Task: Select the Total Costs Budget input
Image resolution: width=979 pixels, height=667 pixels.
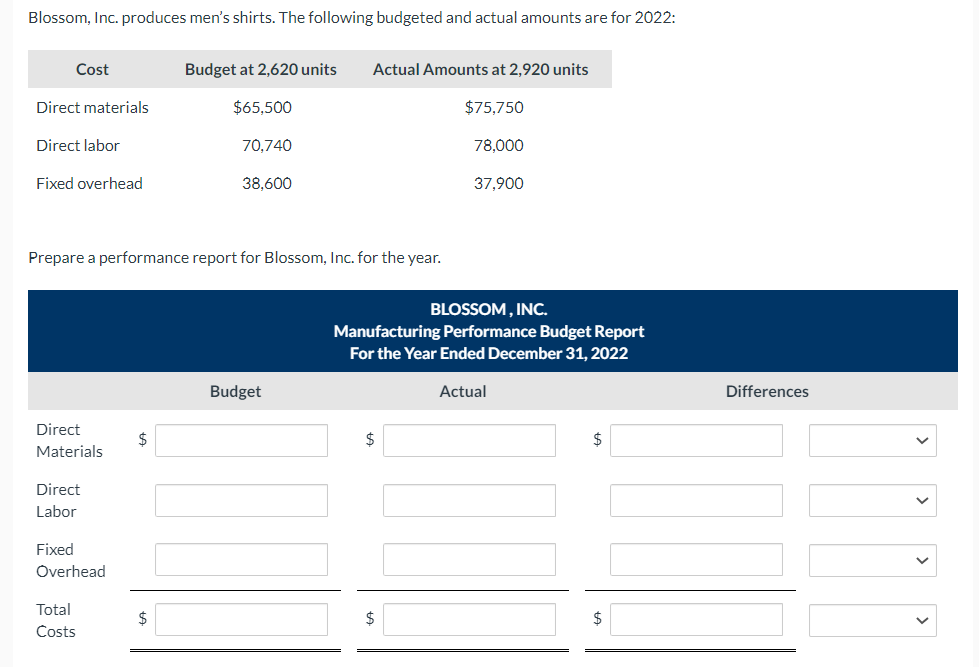Action: pyautogui.click(x=240, y=620)
